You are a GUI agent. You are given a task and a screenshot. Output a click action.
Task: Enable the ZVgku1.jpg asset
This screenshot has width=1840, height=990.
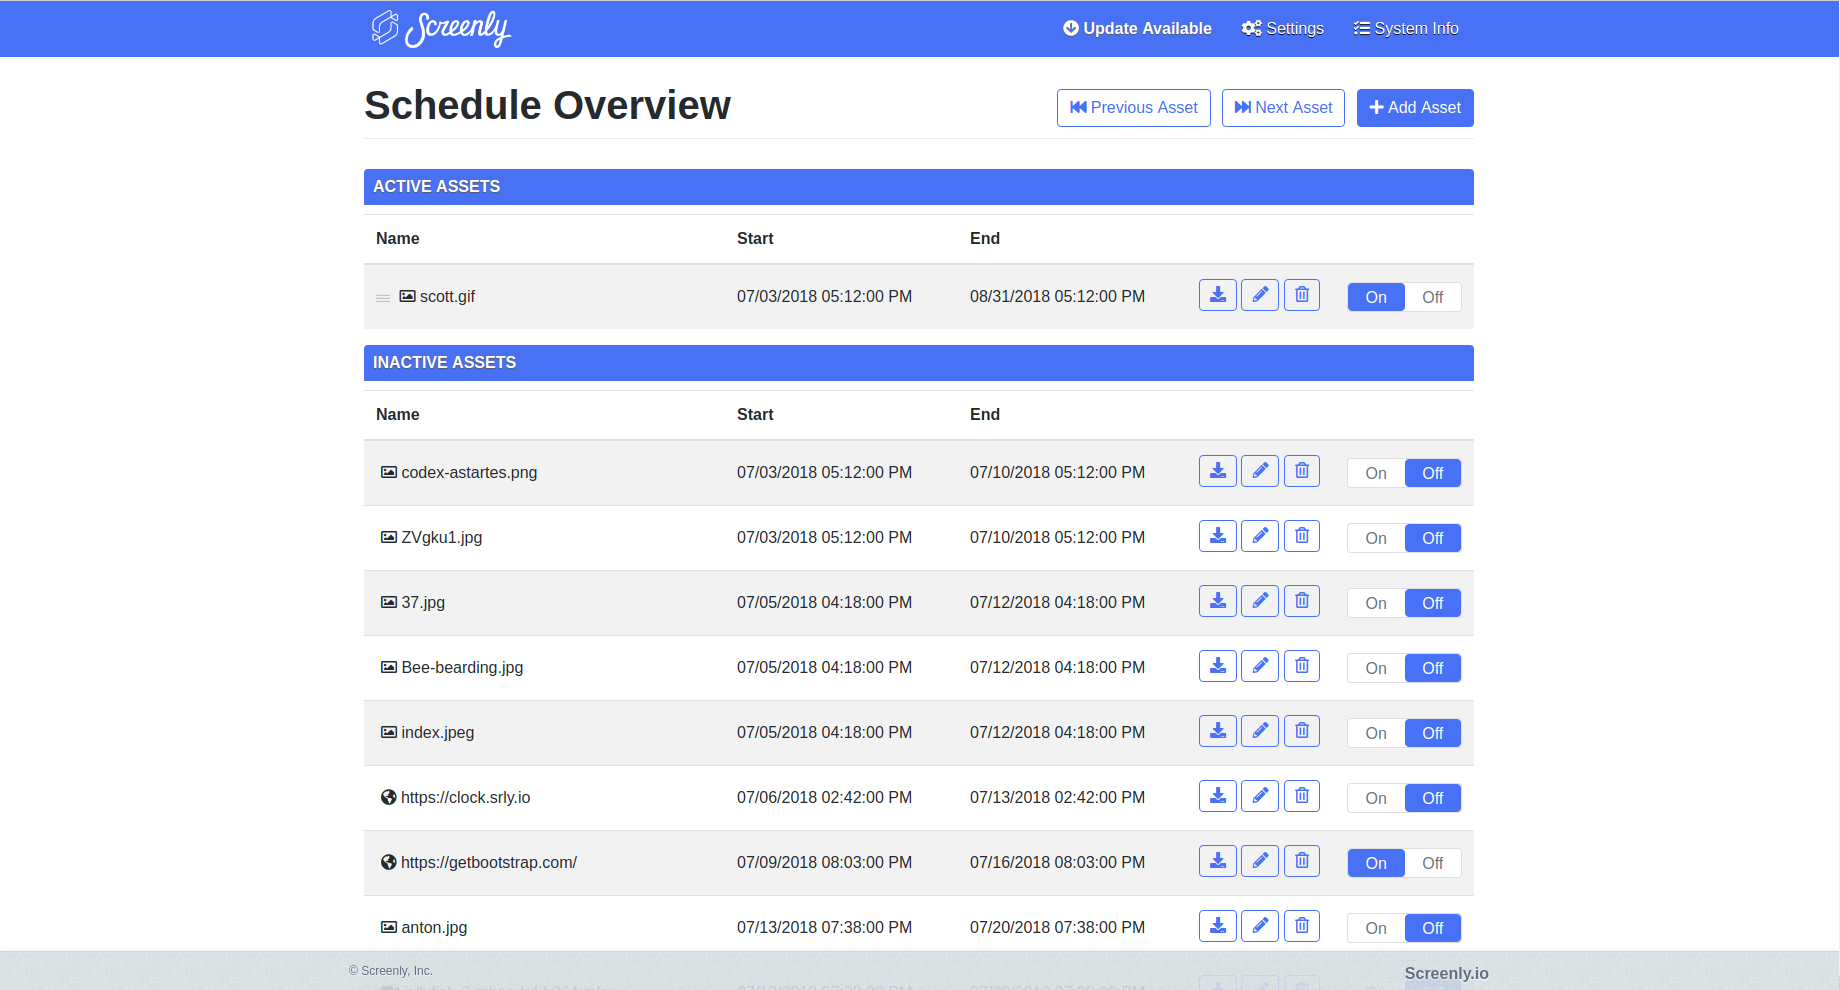click(1375, 537)
